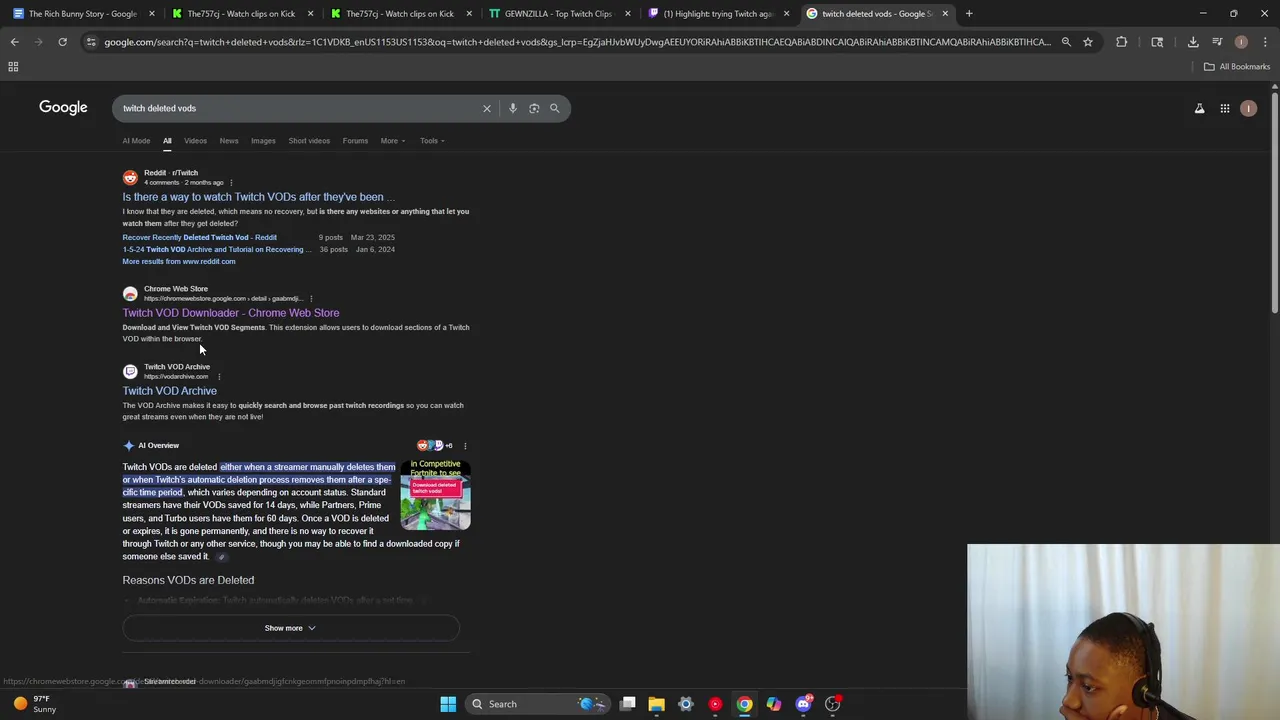Expand the More search filter dropdown

[x=392, y=141]
